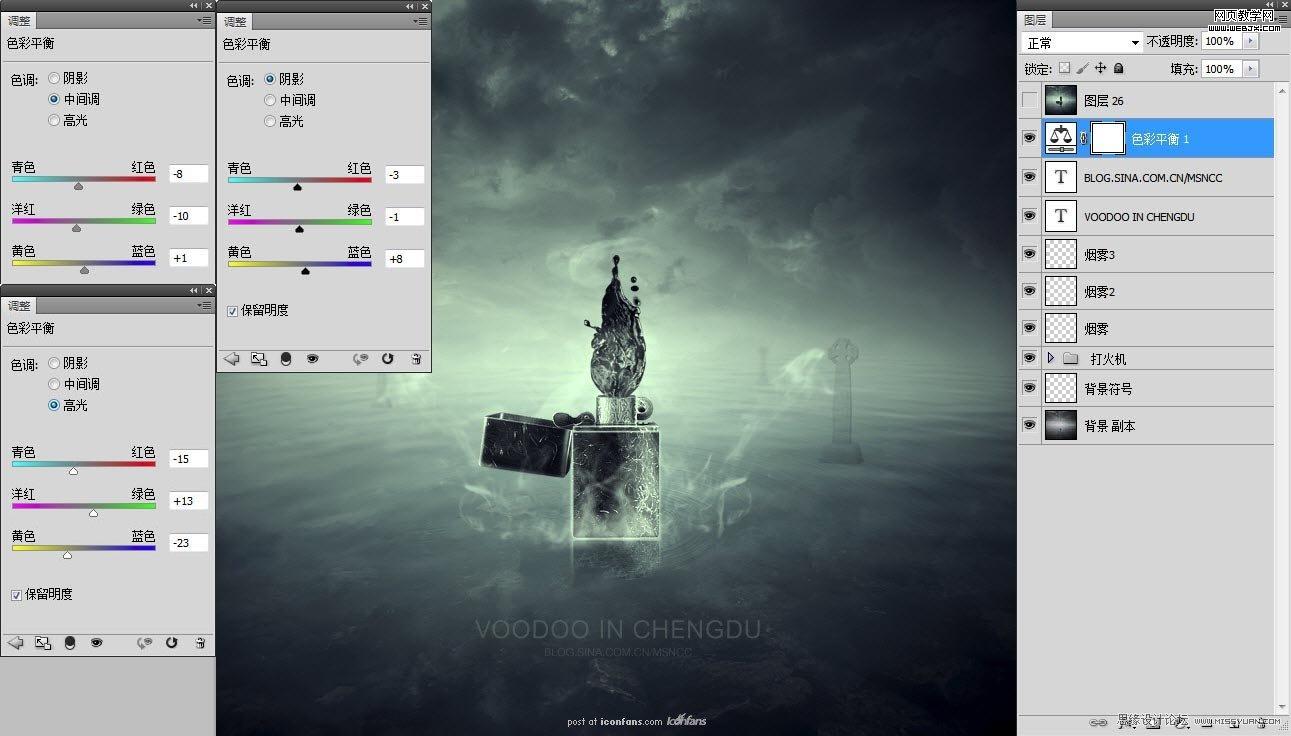Uncheck 保留明度 in the left Color Balance panel
This screenshot has height=736, width=1291.
(17, 594)
